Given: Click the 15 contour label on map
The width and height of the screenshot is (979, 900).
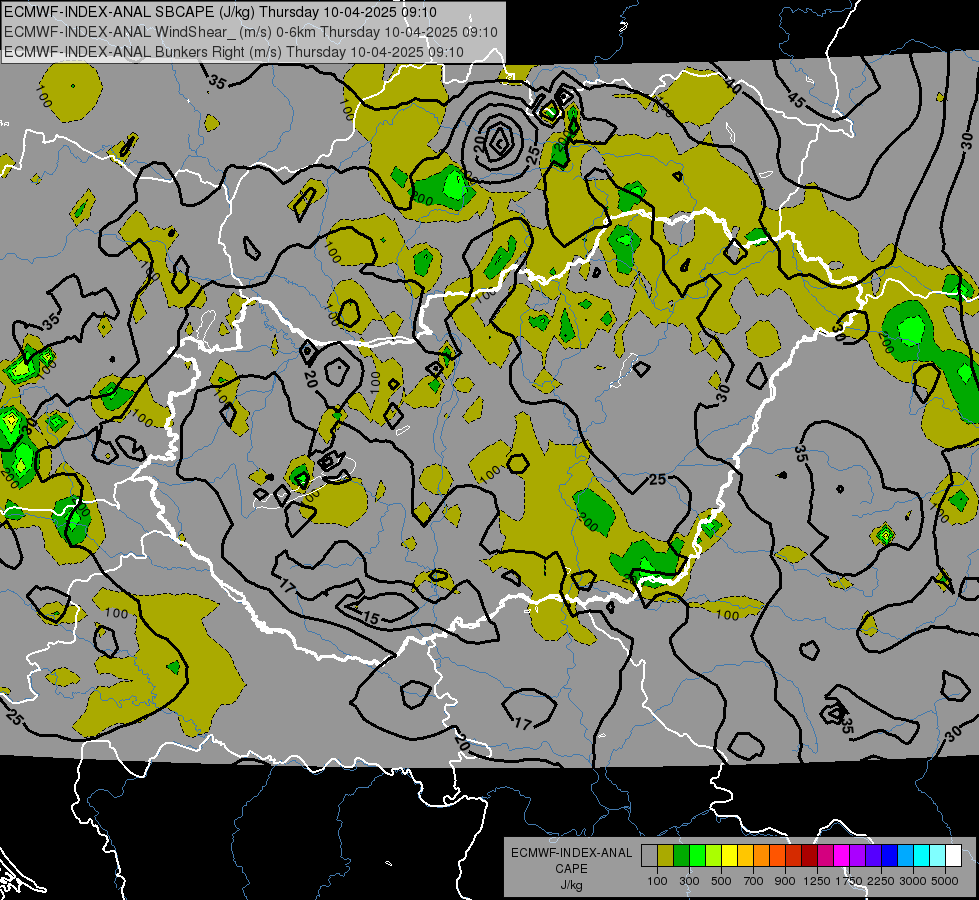Looking at the screenshot, I should (370, 618).
